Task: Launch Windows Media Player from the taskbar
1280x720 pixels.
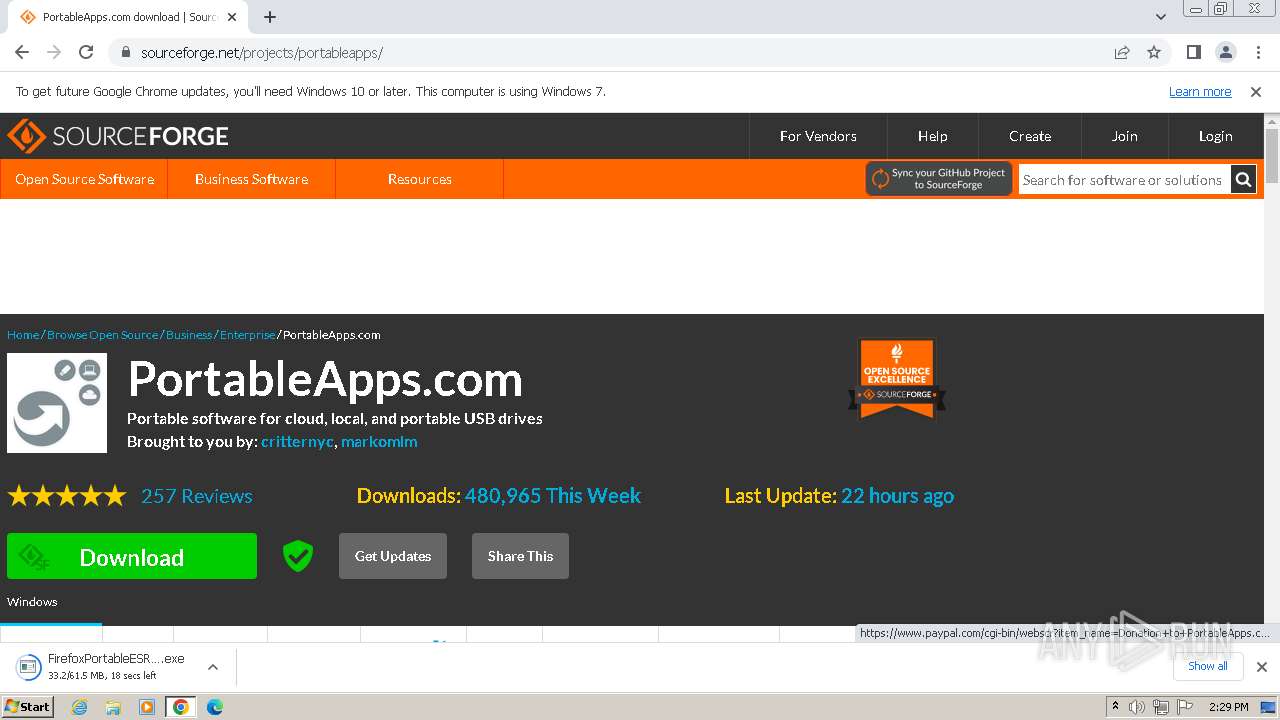Action: click(x=147, y=707)
